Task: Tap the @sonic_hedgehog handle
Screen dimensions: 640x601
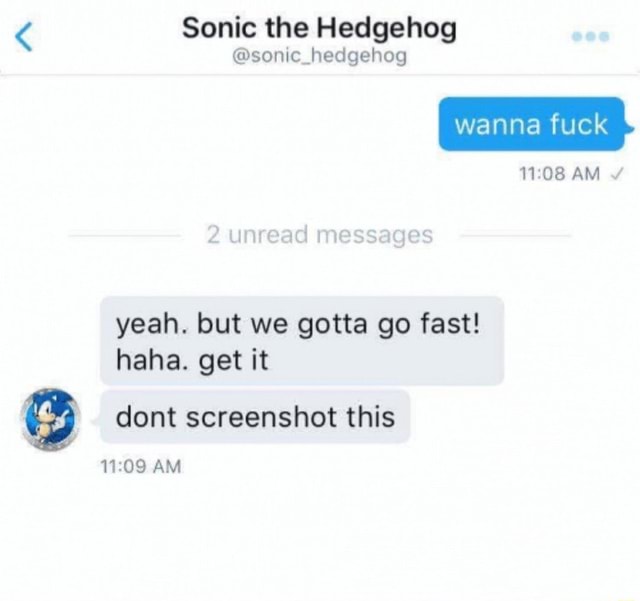Action: pos(319,56)
